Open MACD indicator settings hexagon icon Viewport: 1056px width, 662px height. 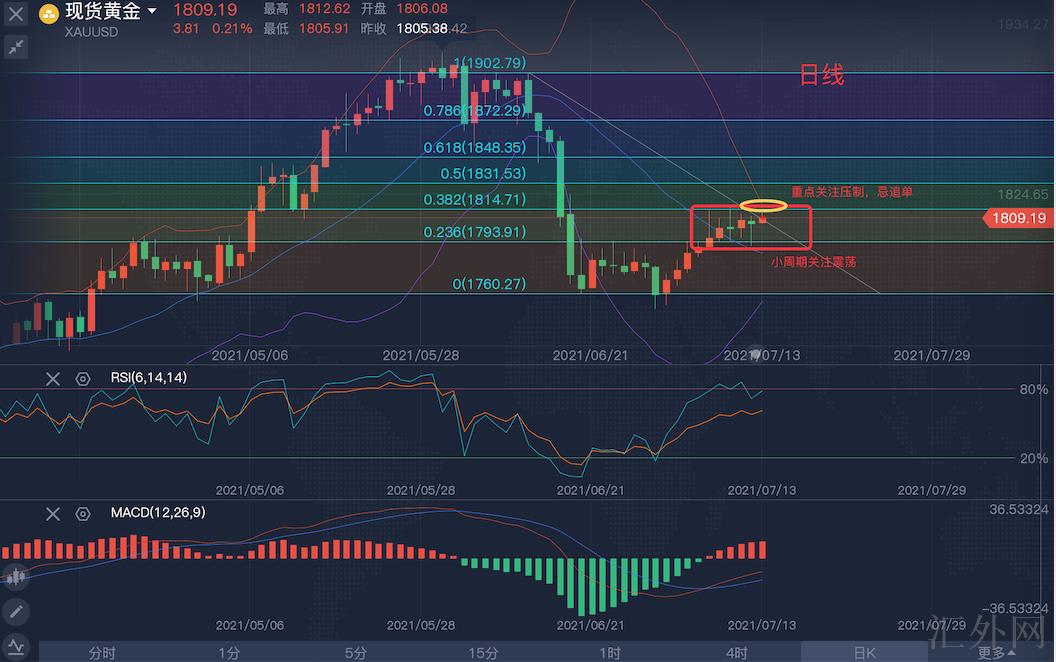[x=83, y=513]
